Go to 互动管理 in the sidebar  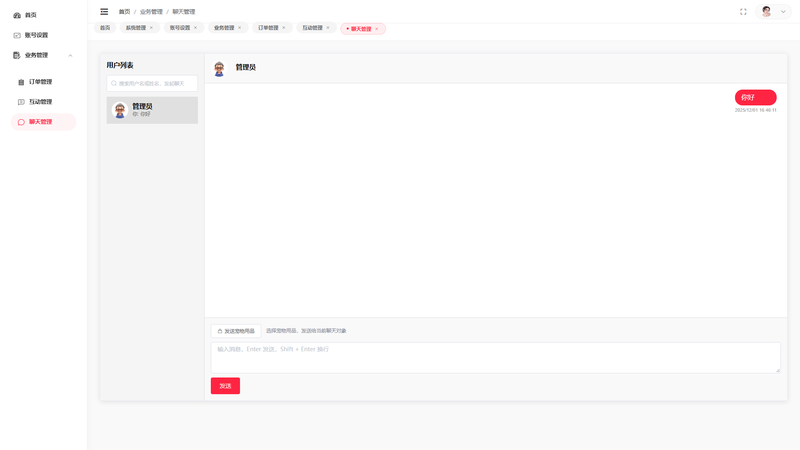pos(40,102)
